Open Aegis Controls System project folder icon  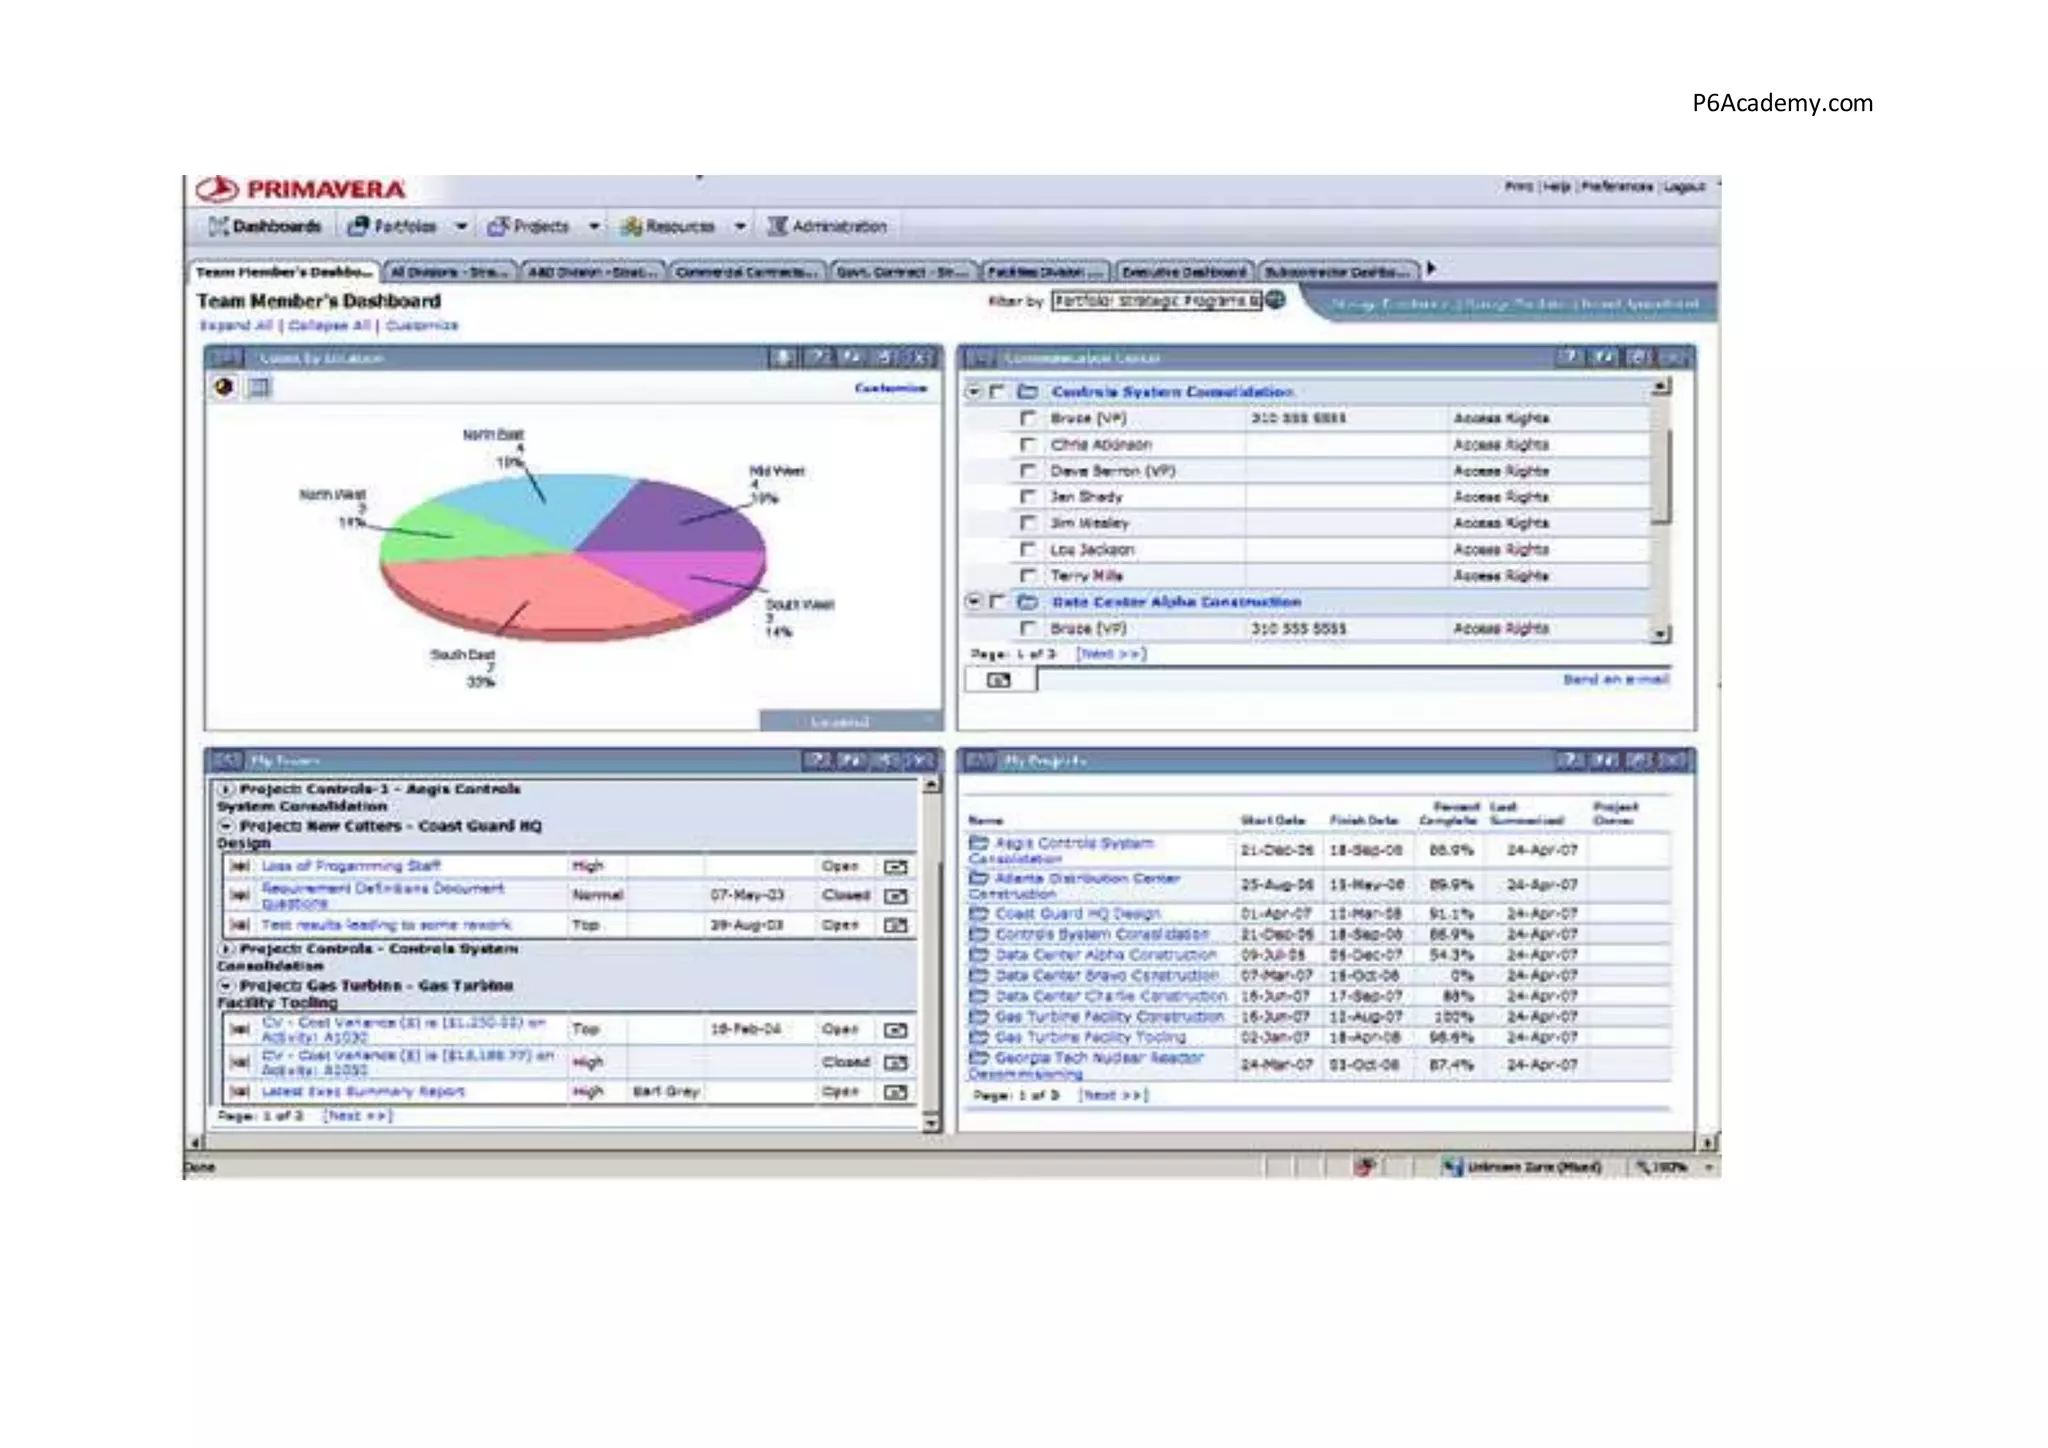coord(979,844)
